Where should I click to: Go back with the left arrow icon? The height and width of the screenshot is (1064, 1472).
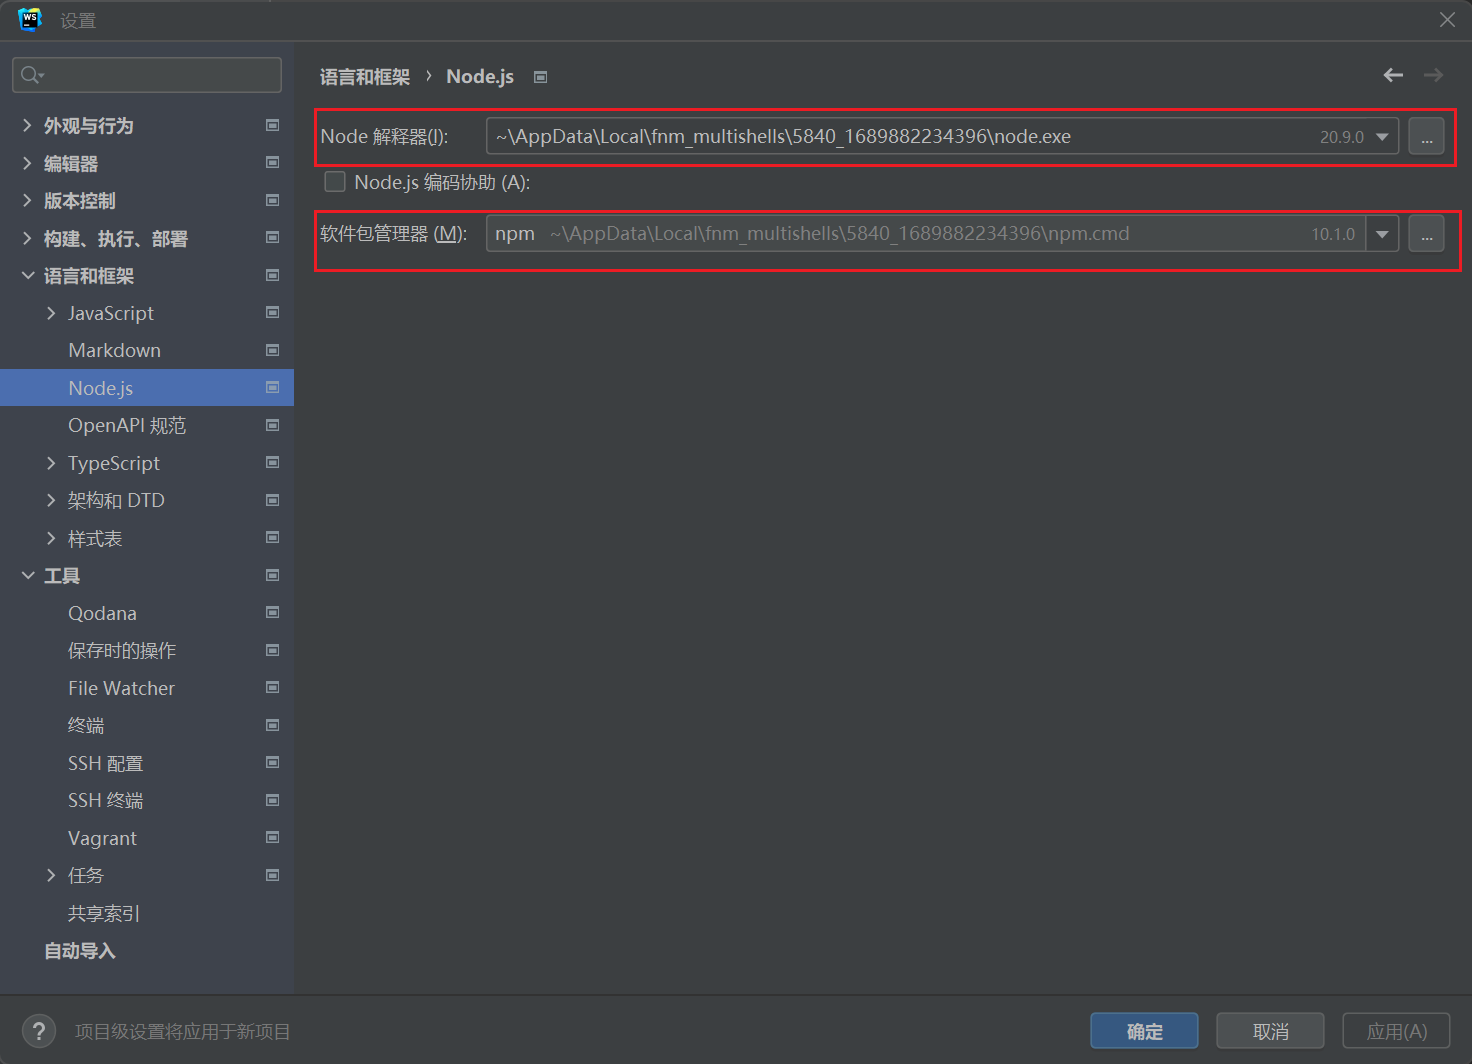(x=1393, y=75)
